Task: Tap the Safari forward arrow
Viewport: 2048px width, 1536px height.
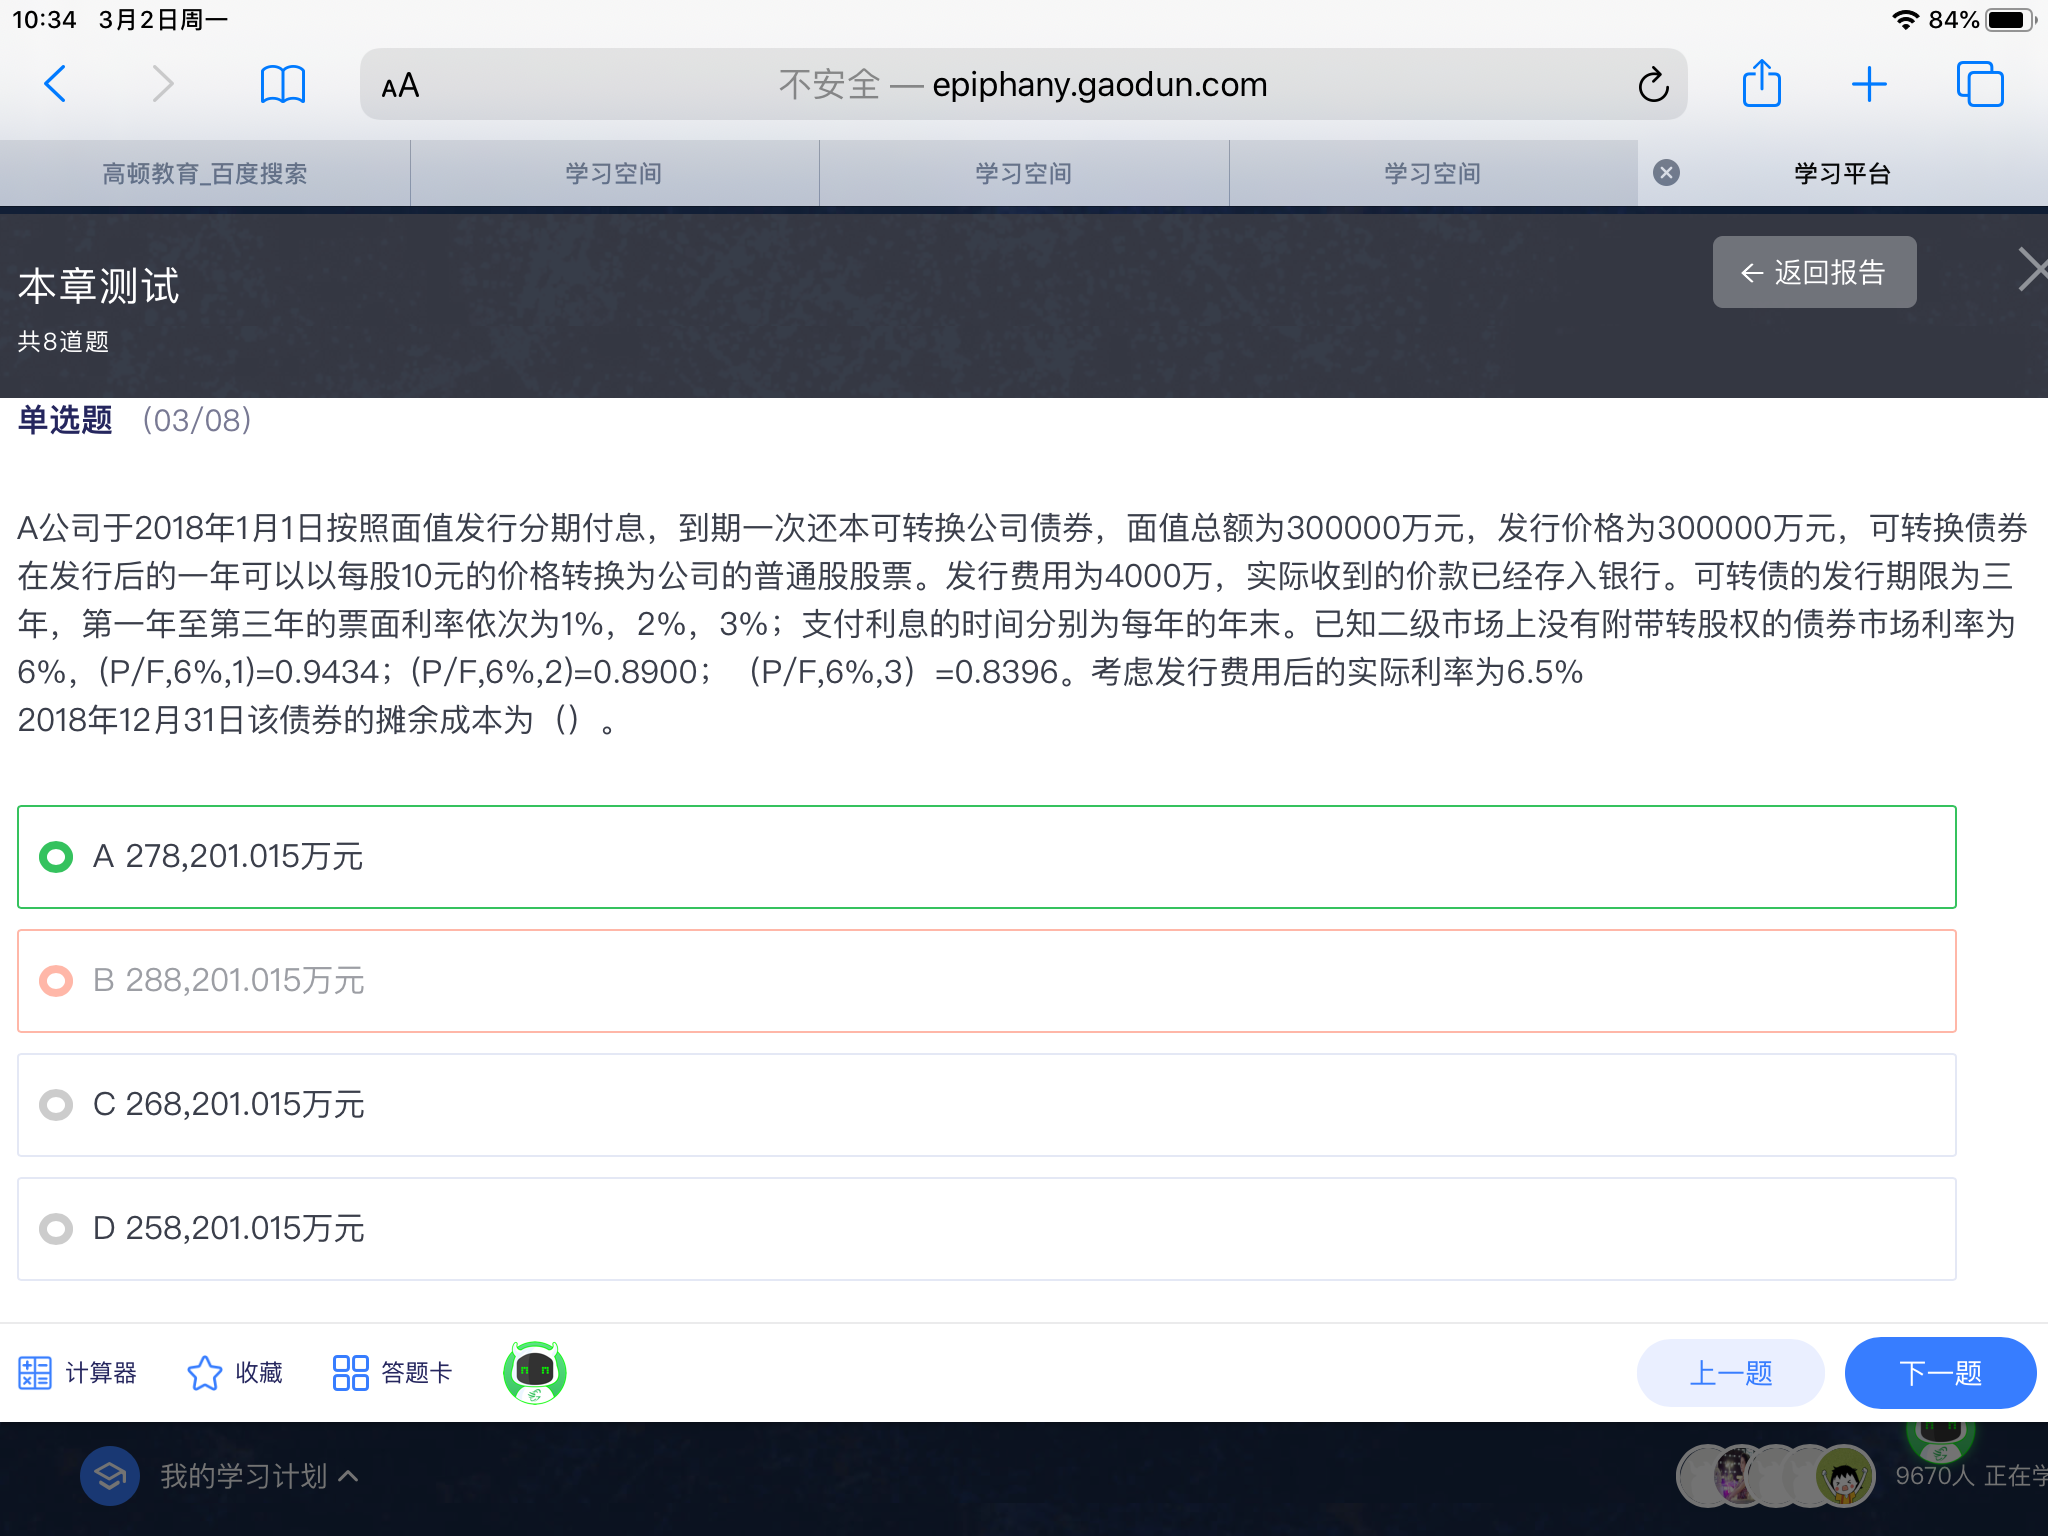Action: 162,84
